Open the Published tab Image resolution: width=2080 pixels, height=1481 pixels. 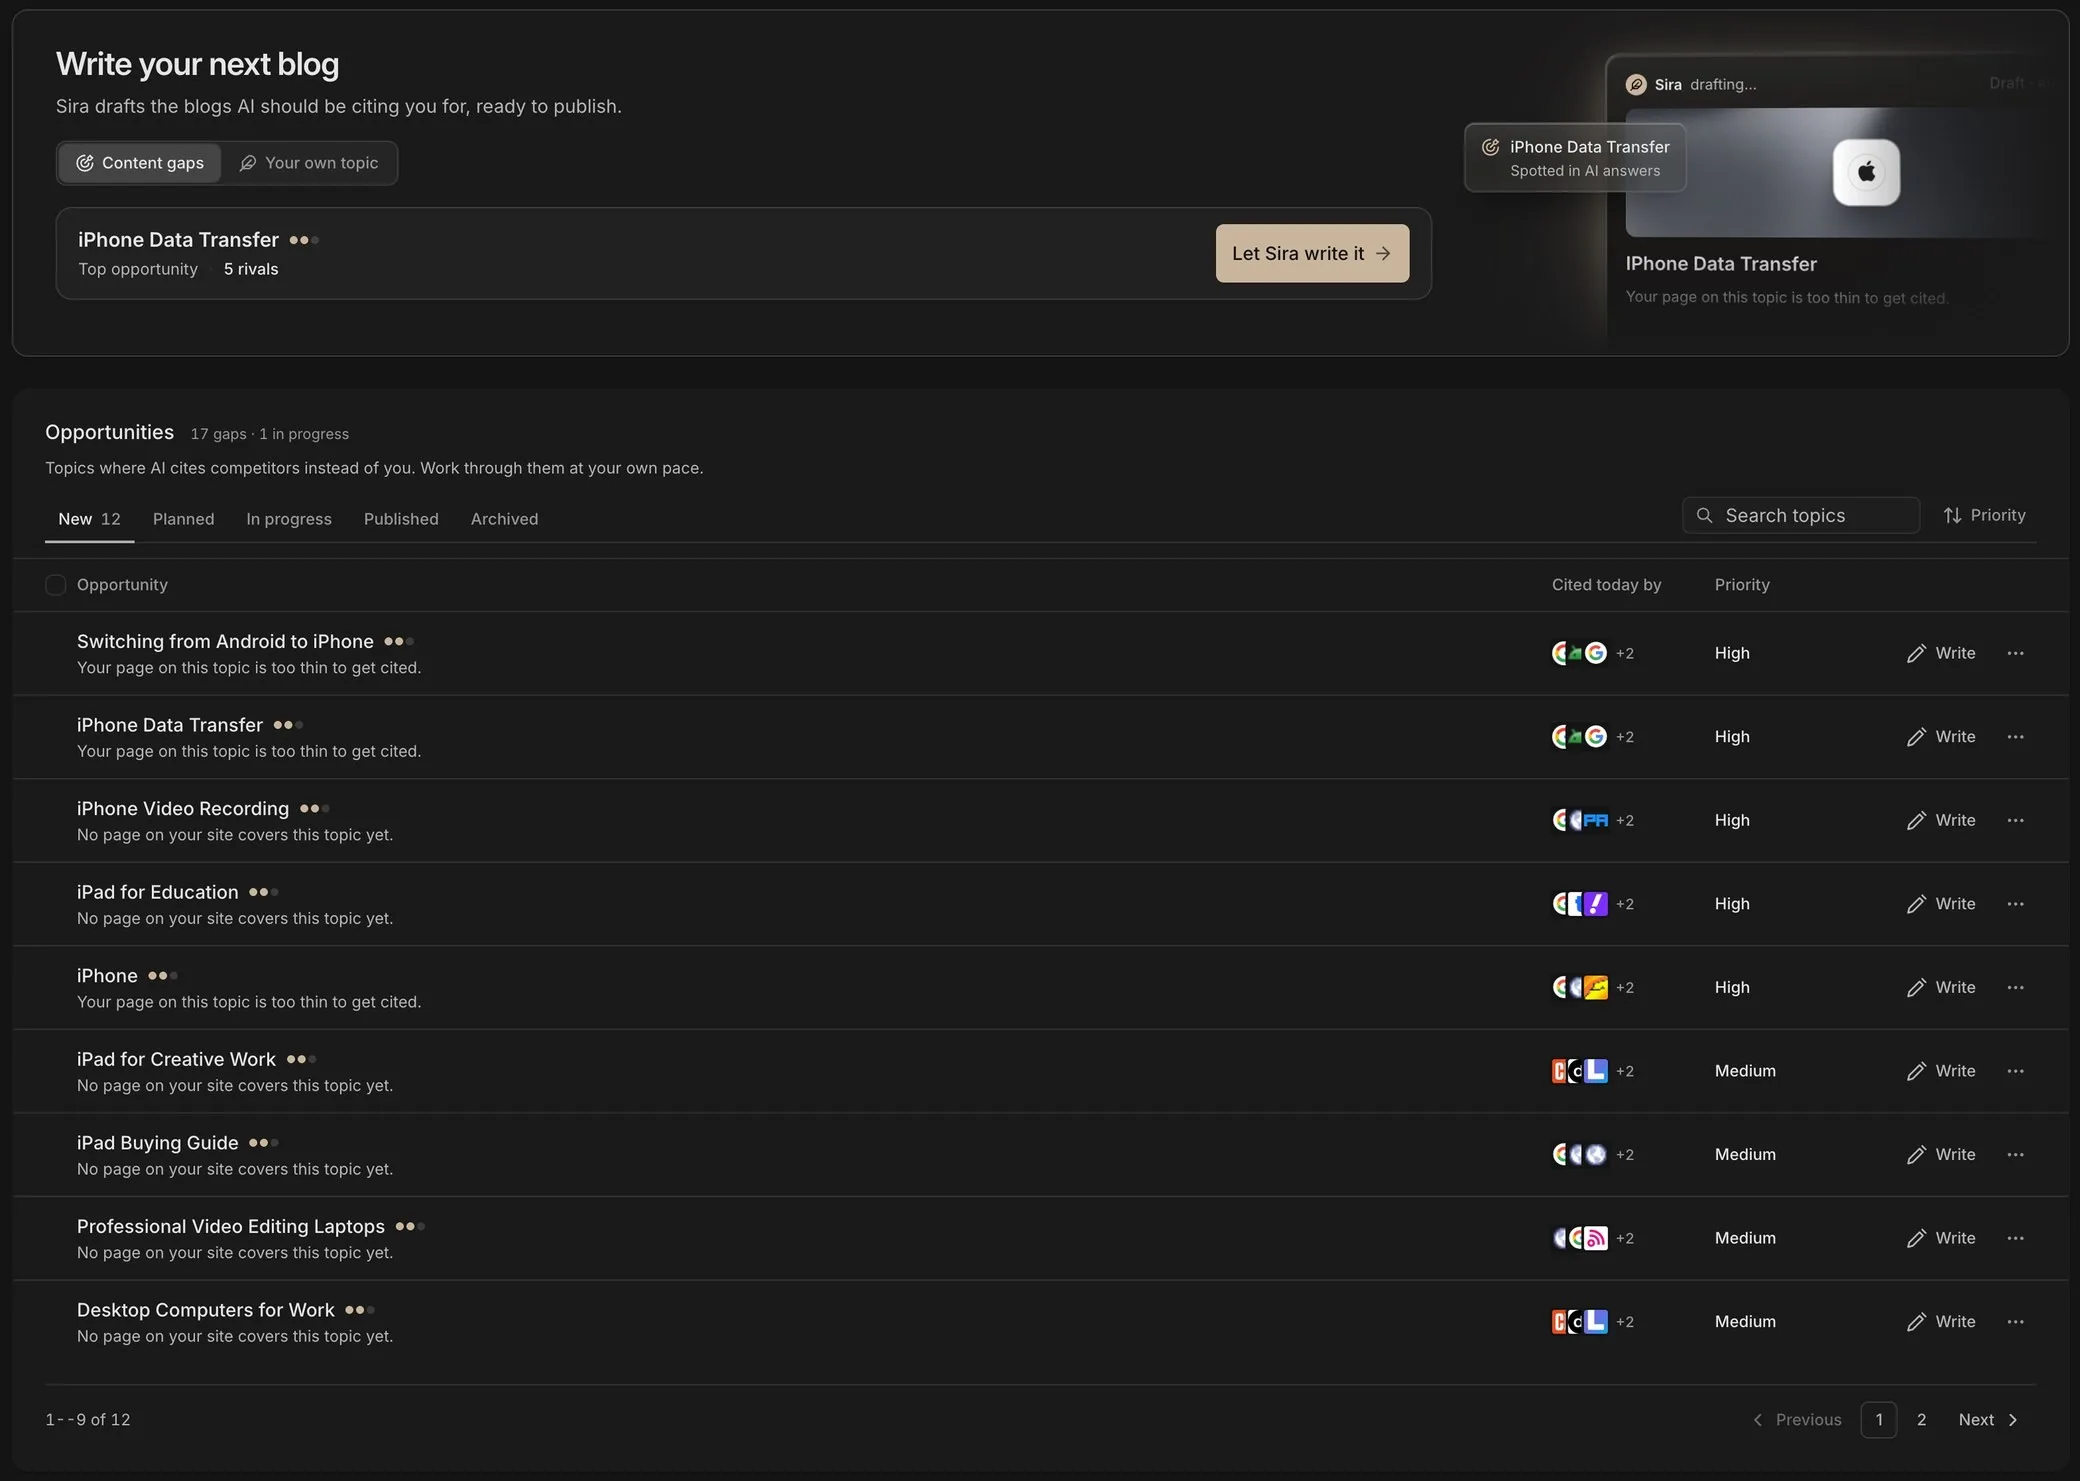click(401, 519)
